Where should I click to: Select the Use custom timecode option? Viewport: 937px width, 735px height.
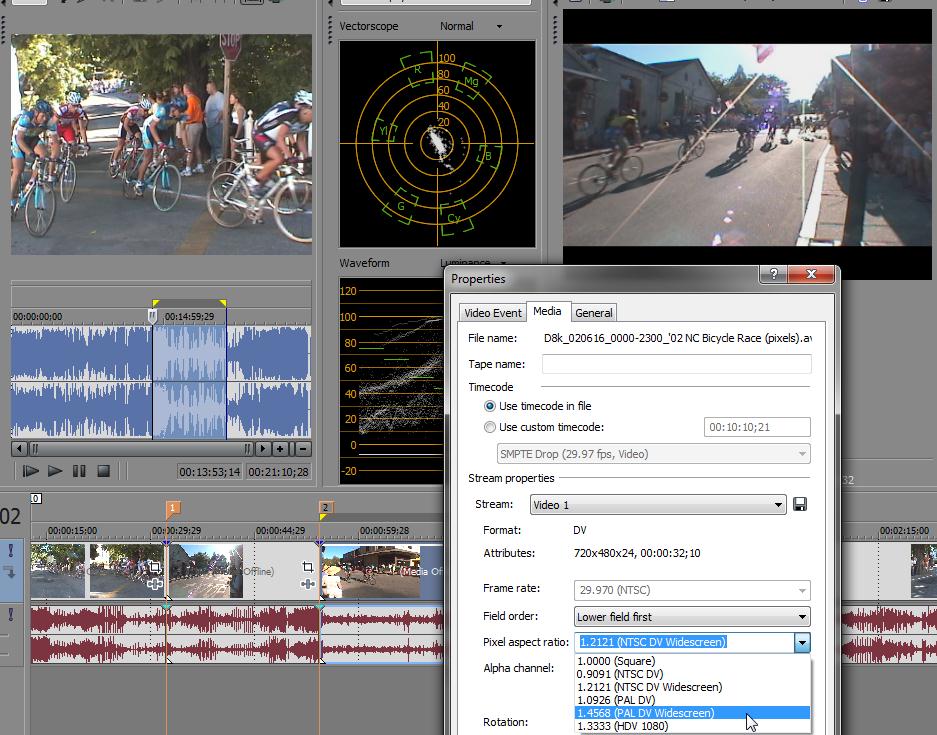coord(490,427)
